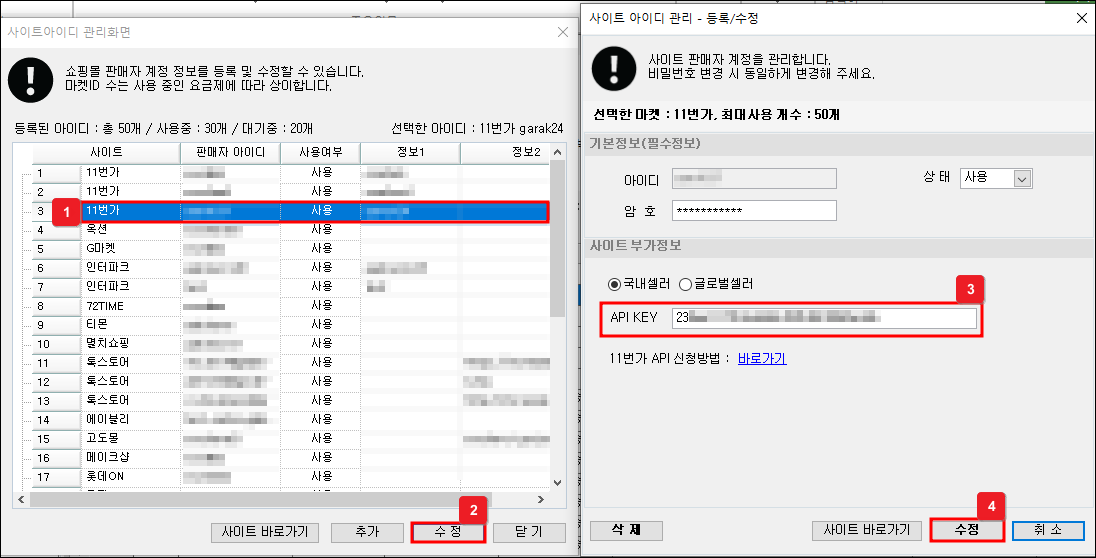1096x558 pixels.
Task: Open the 상태 dropdown showing 사용
Action: click(x=996, y=178)
